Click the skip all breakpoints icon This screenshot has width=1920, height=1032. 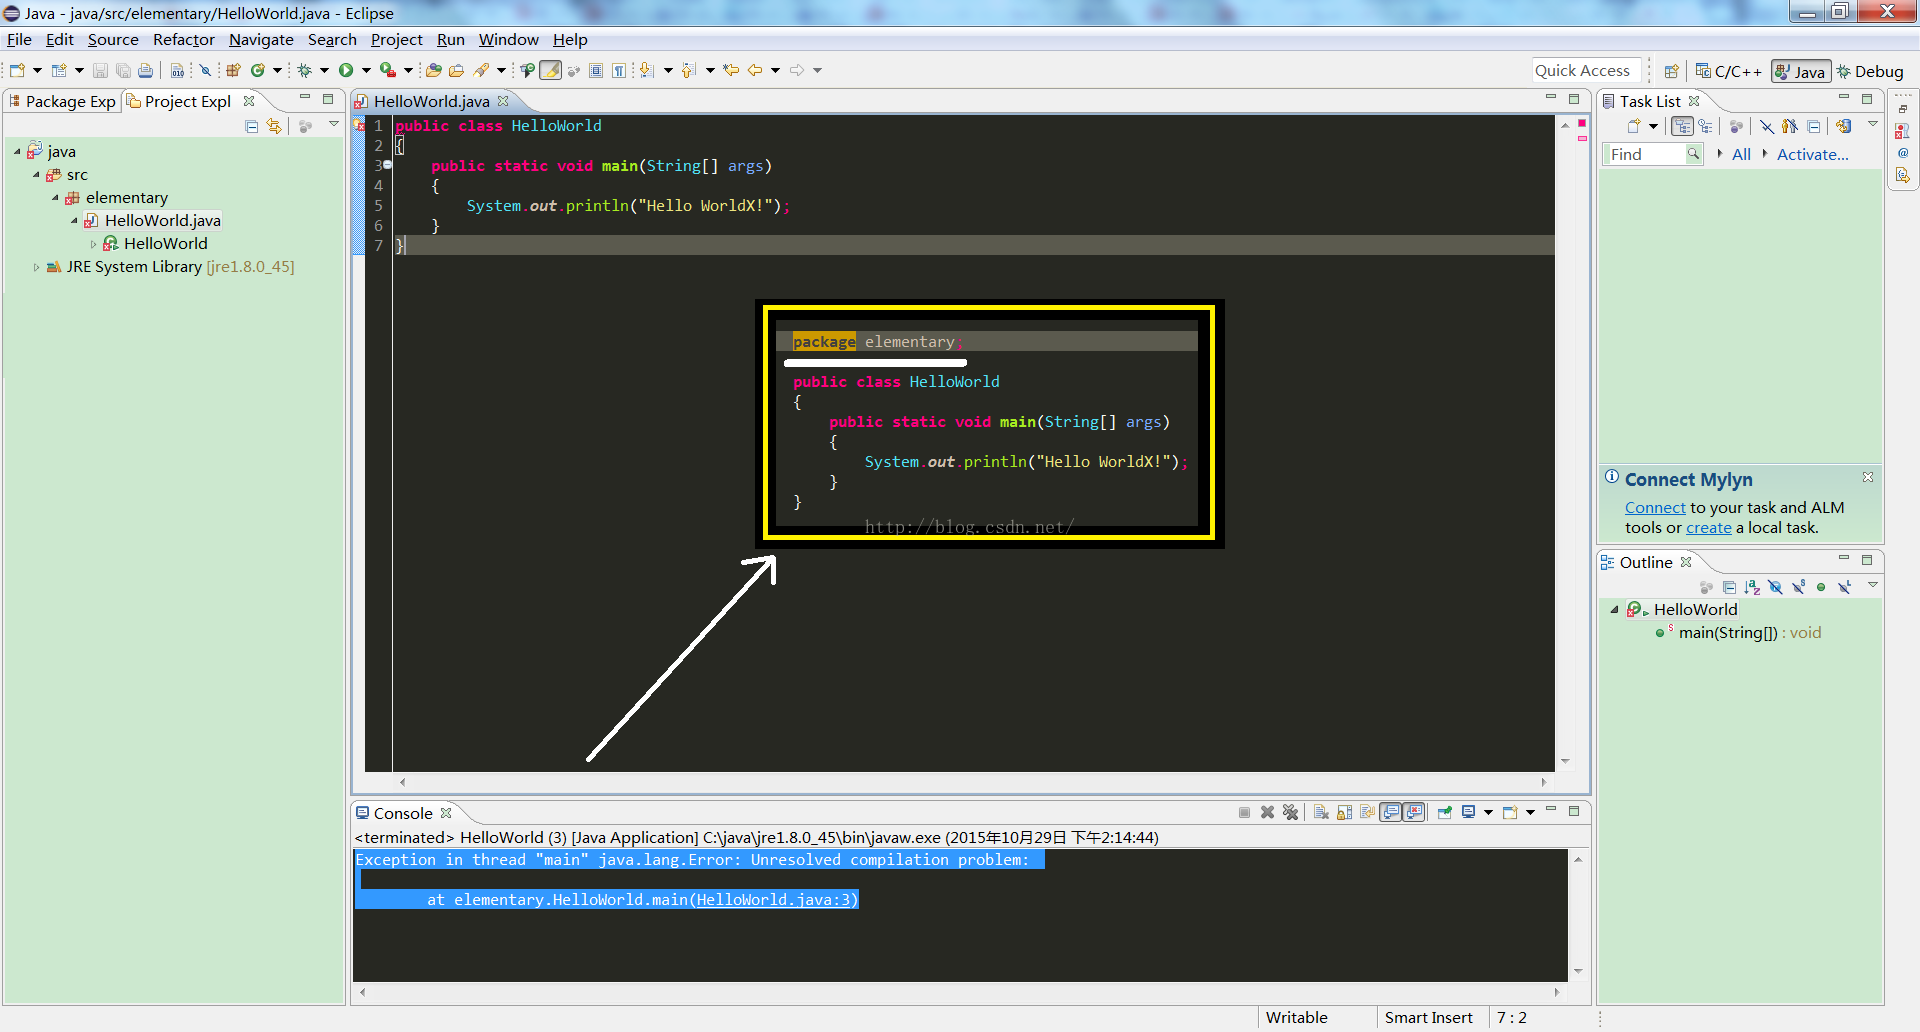pos(205,70)
